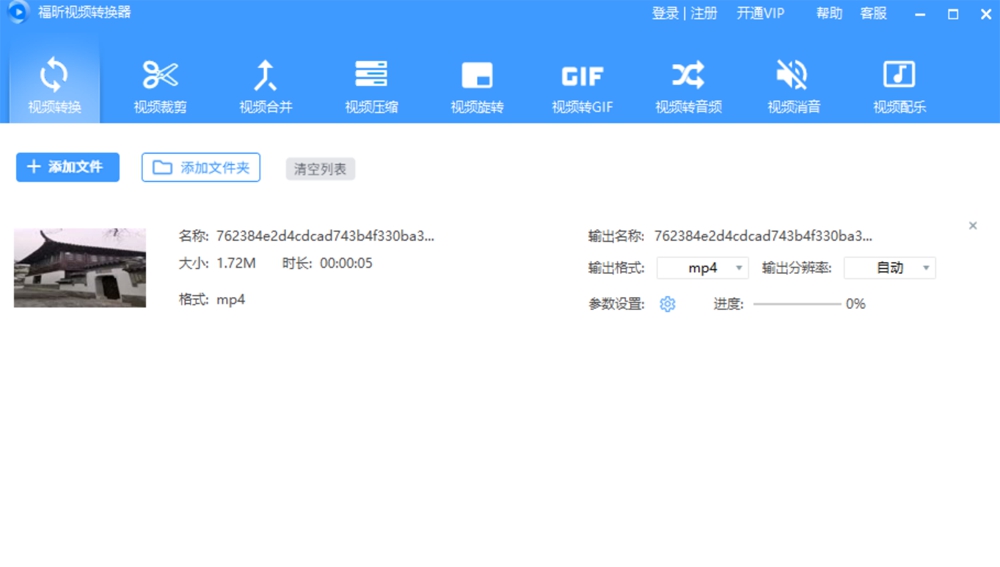
Task: Click 添加文件夹 add folder button
Action: point(201,167)
